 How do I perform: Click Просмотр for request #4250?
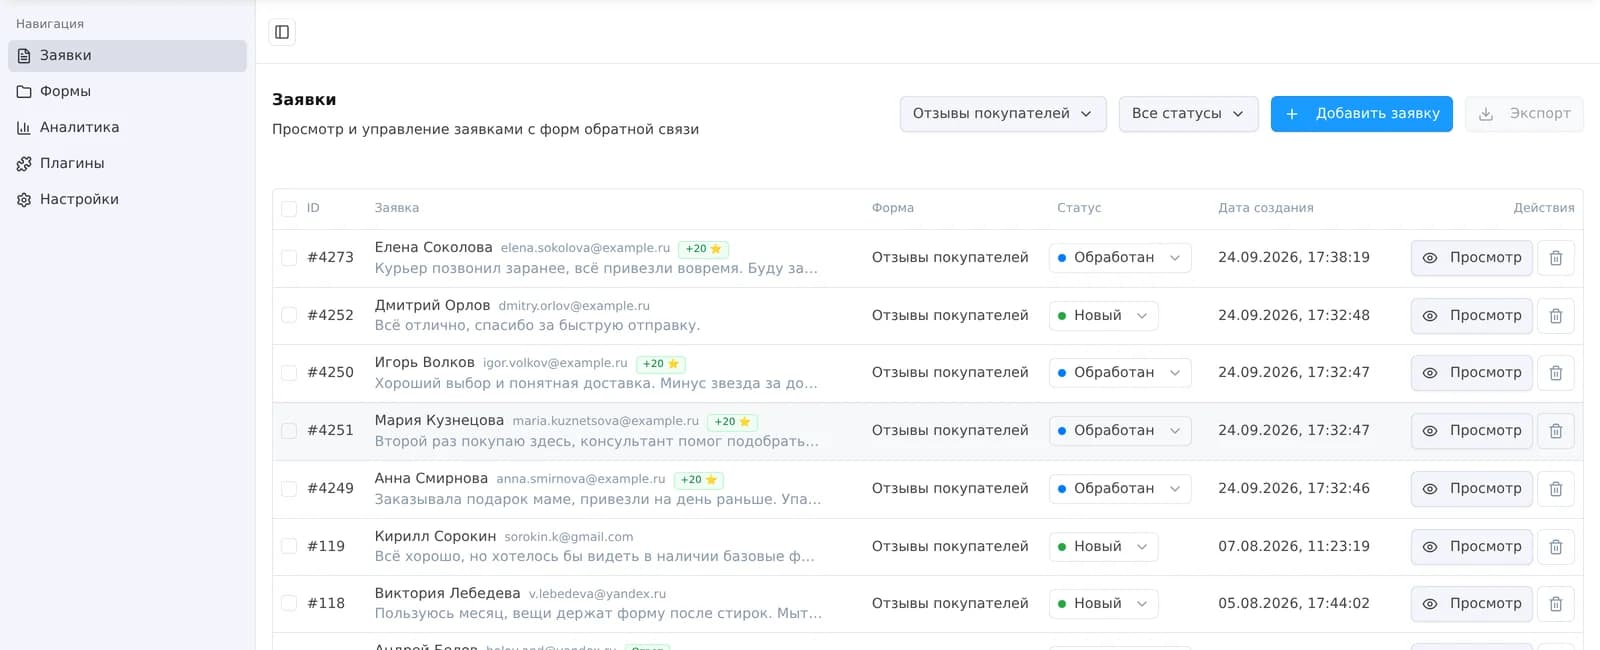pos(1472,373)
